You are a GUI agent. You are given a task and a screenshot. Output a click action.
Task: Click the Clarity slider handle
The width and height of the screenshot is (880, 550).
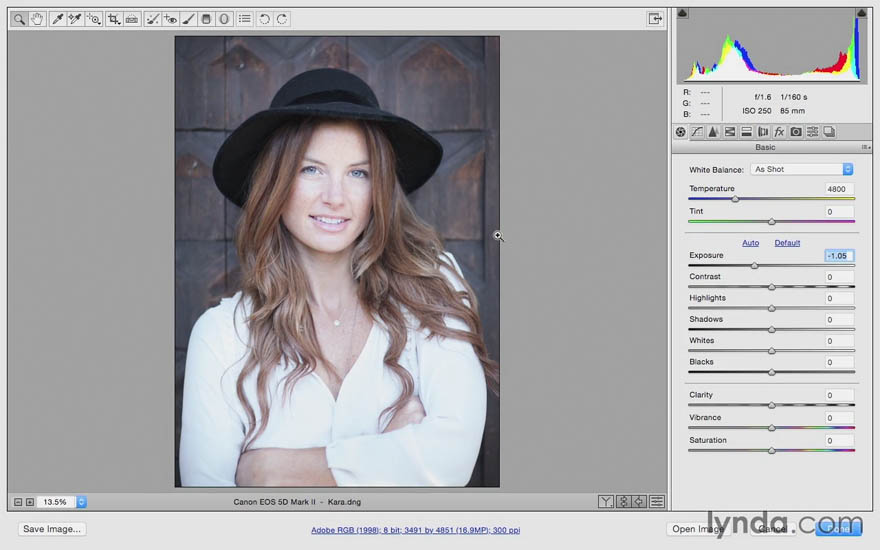click(772, 405)
